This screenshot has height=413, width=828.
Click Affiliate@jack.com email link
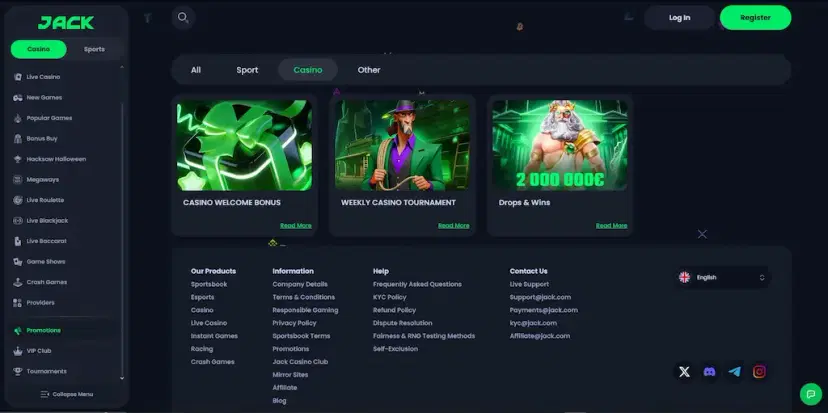tap(540, 336)
